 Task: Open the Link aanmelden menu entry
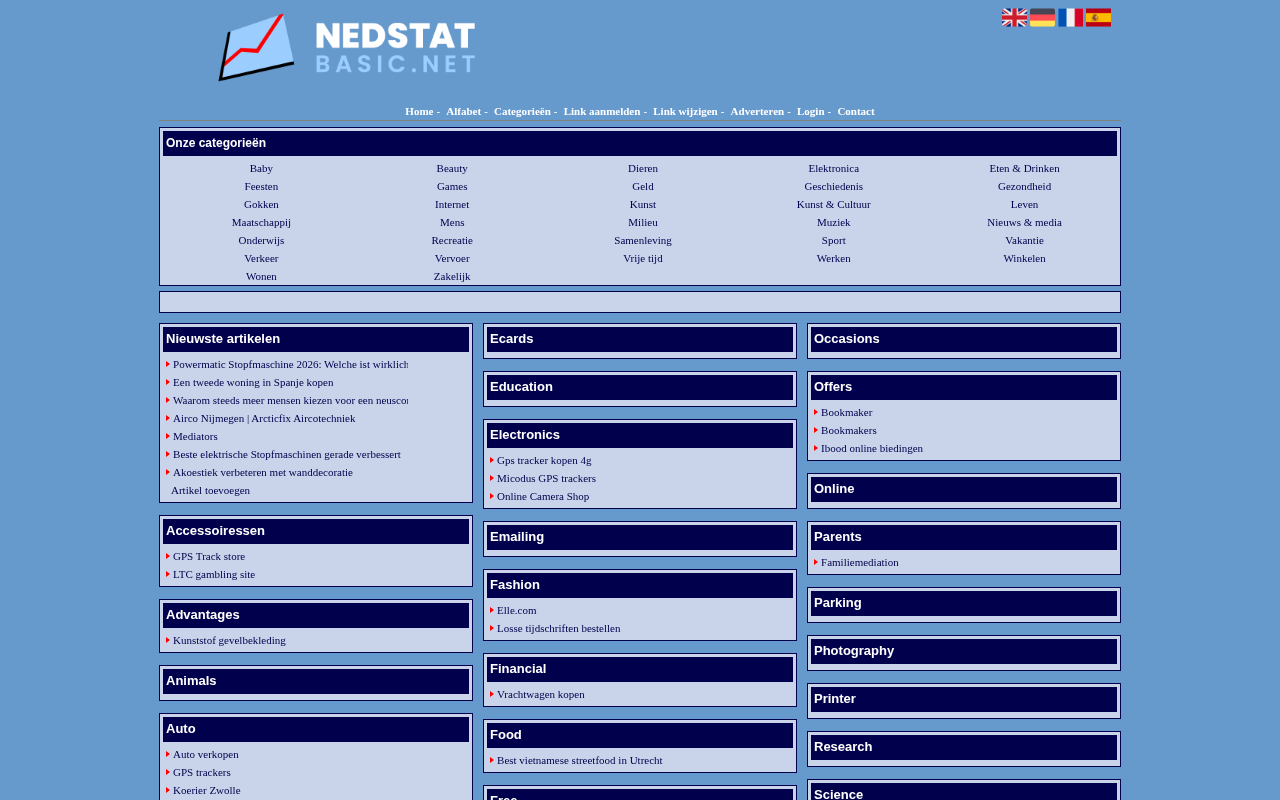point(602,111)
